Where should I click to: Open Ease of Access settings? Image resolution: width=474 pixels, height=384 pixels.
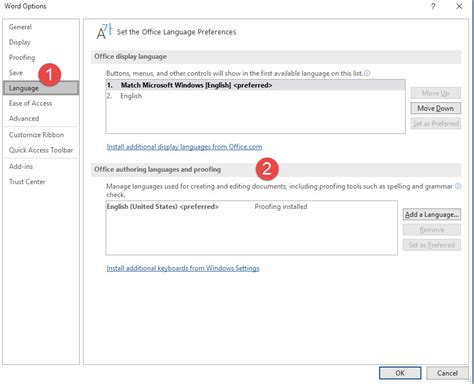coord(30,103)
